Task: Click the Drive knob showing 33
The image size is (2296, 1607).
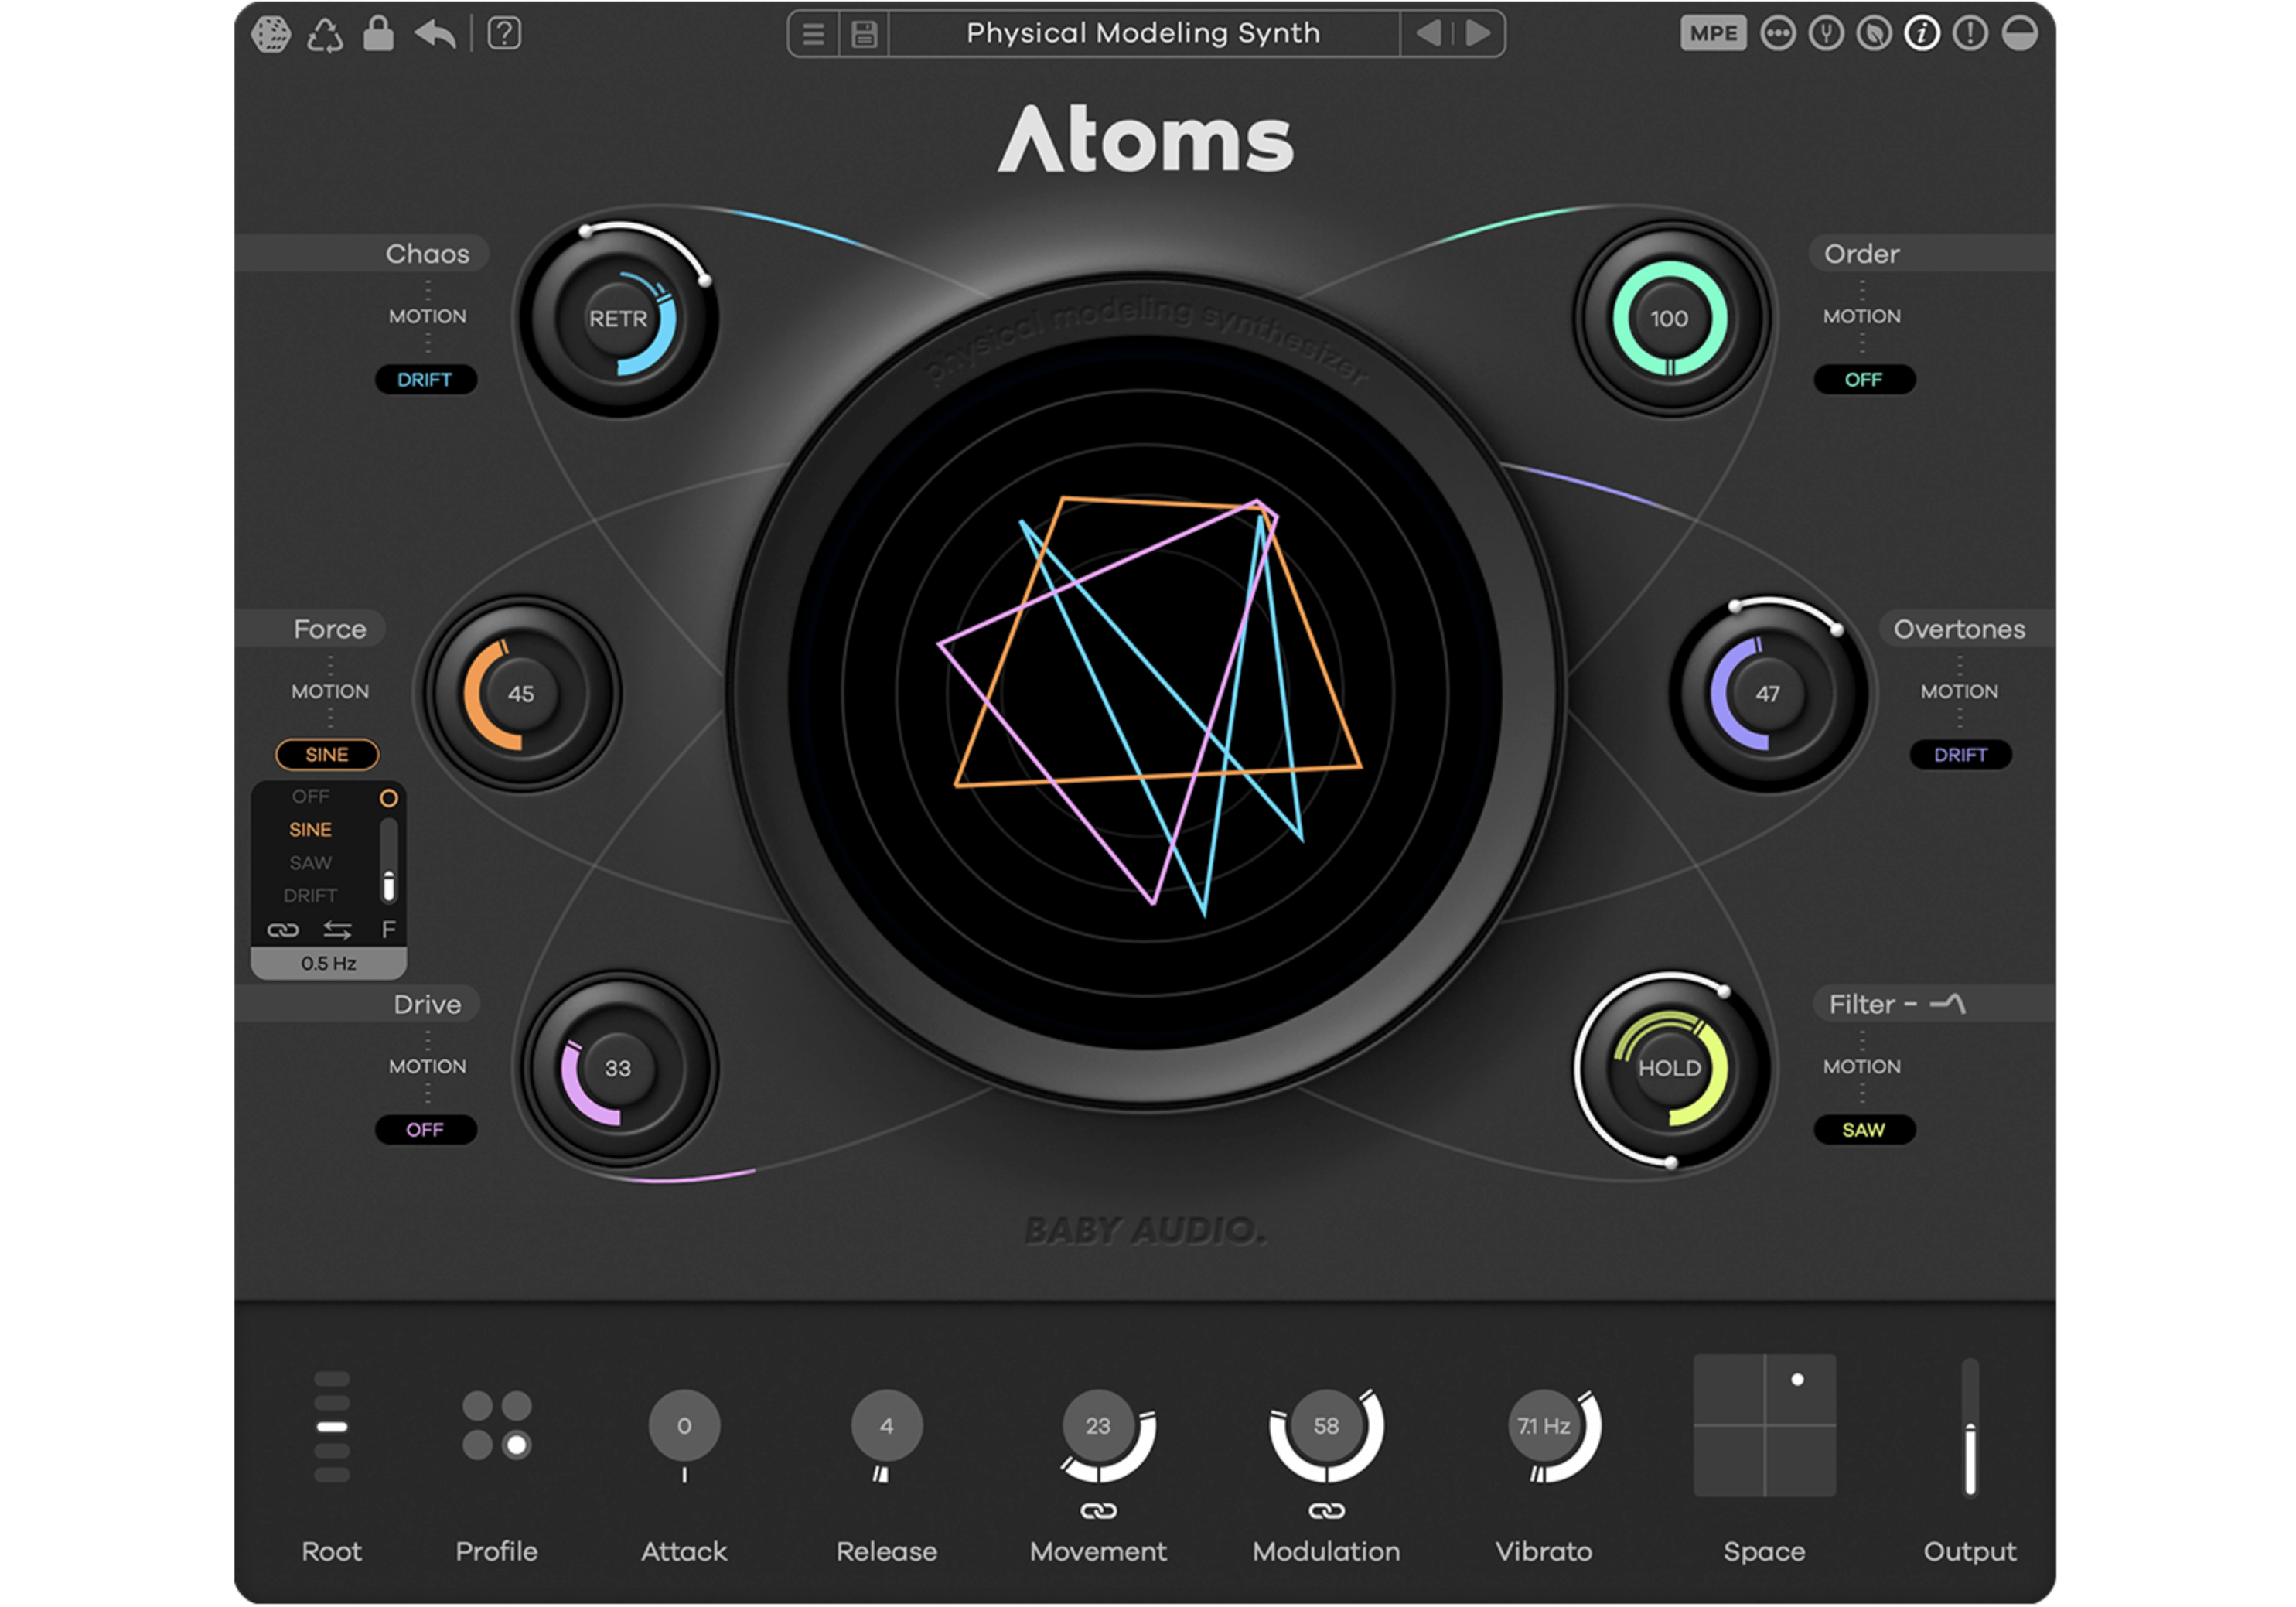Action: [618, 1069]
